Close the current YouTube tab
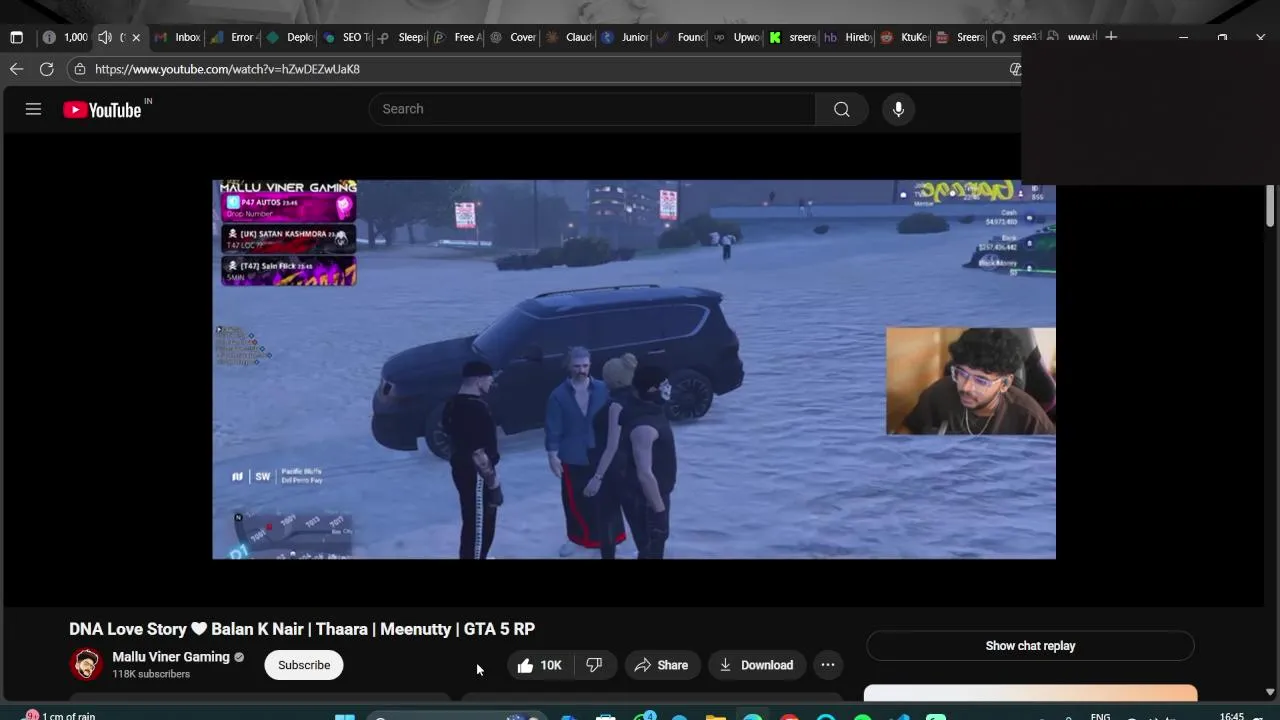 [136, 37]
